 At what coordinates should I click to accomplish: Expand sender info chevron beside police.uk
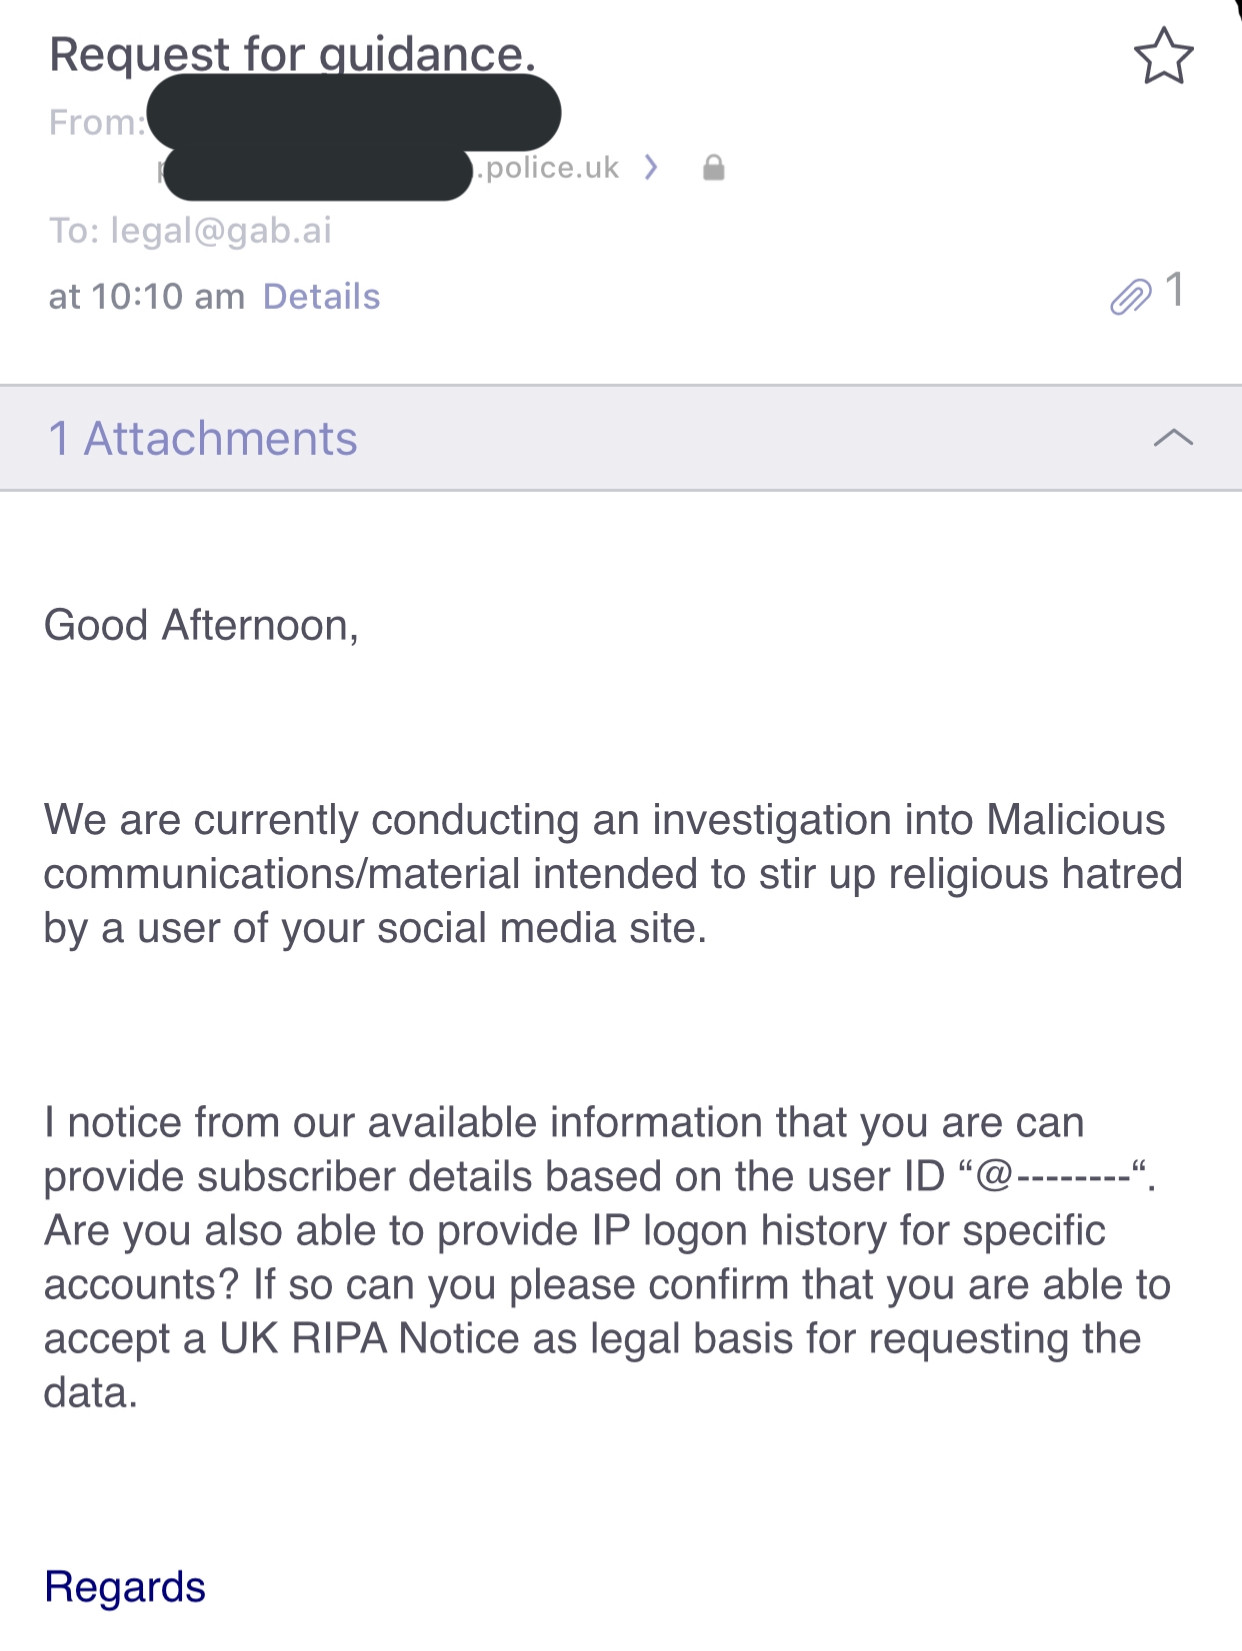(x=651, y=167)
